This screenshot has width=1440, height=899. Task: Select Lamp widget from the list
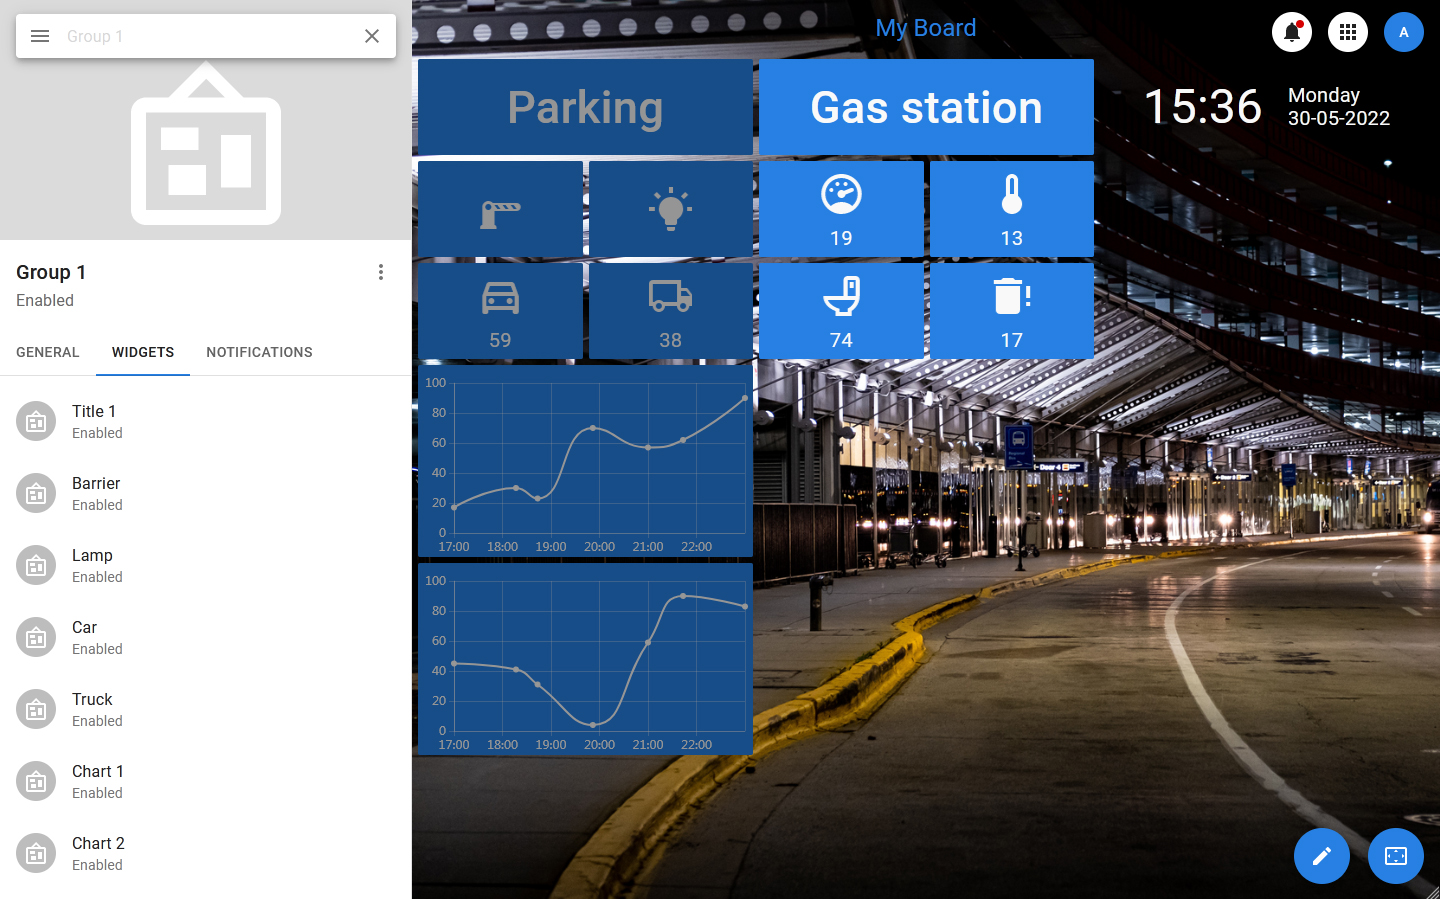[x=92, y=565]
